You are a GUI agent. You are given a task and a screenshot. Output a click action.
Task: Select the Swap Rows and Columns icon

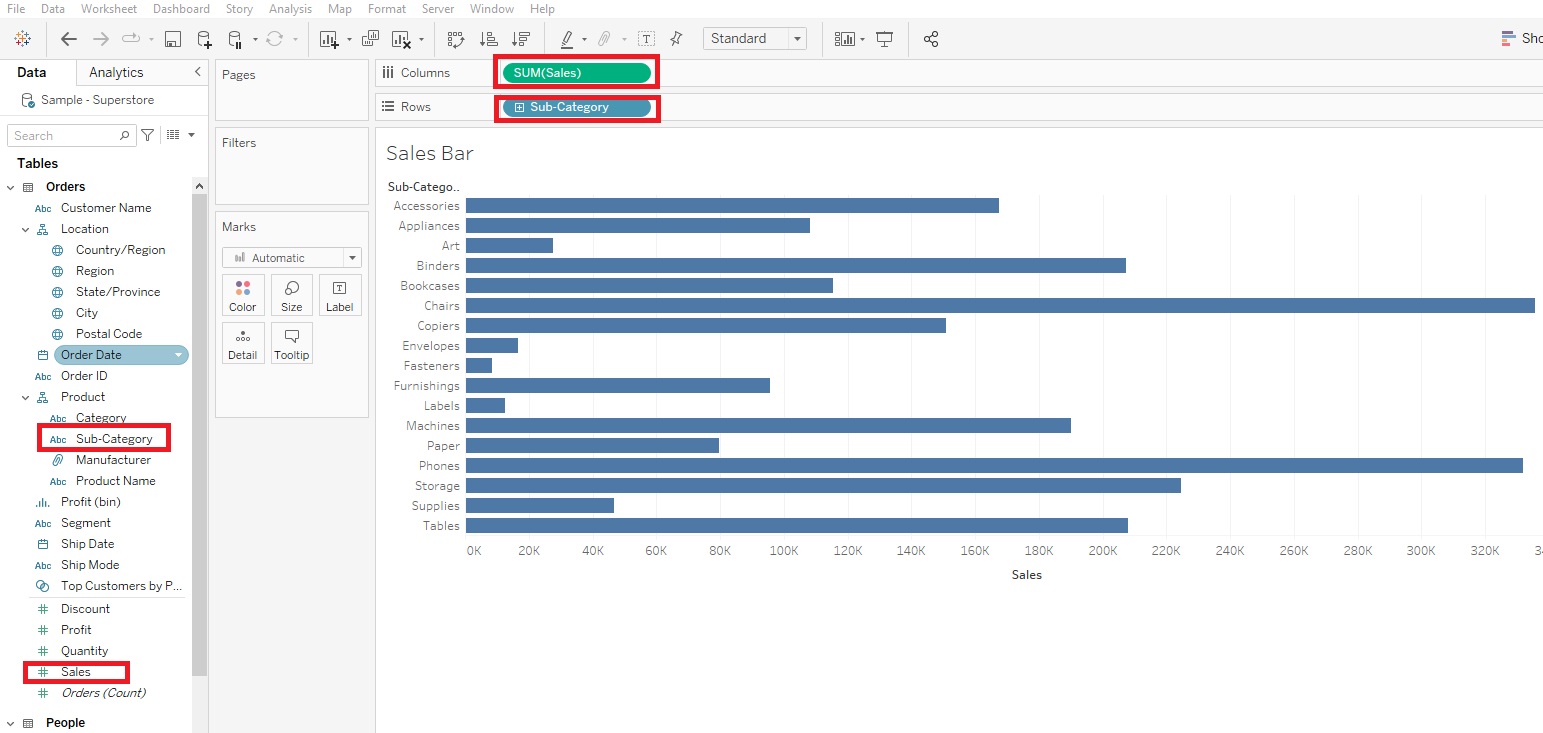(x=455, y=38)
